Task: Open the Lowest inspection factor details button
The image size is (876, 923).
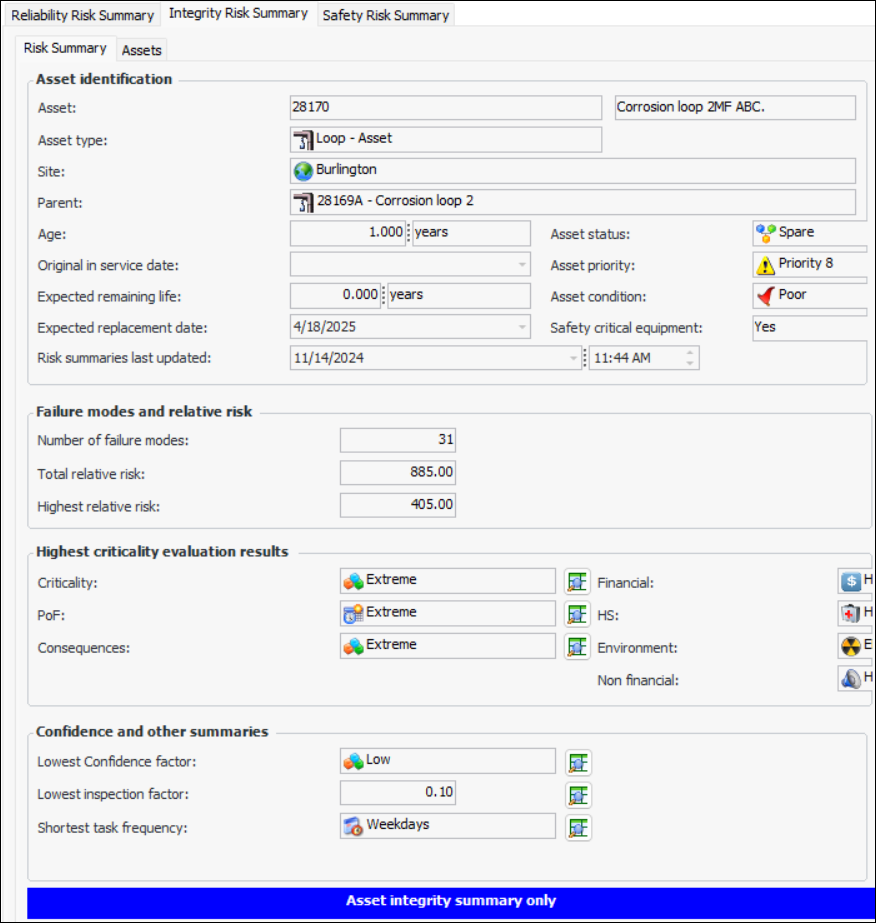Action: click(x=578, y=795)
